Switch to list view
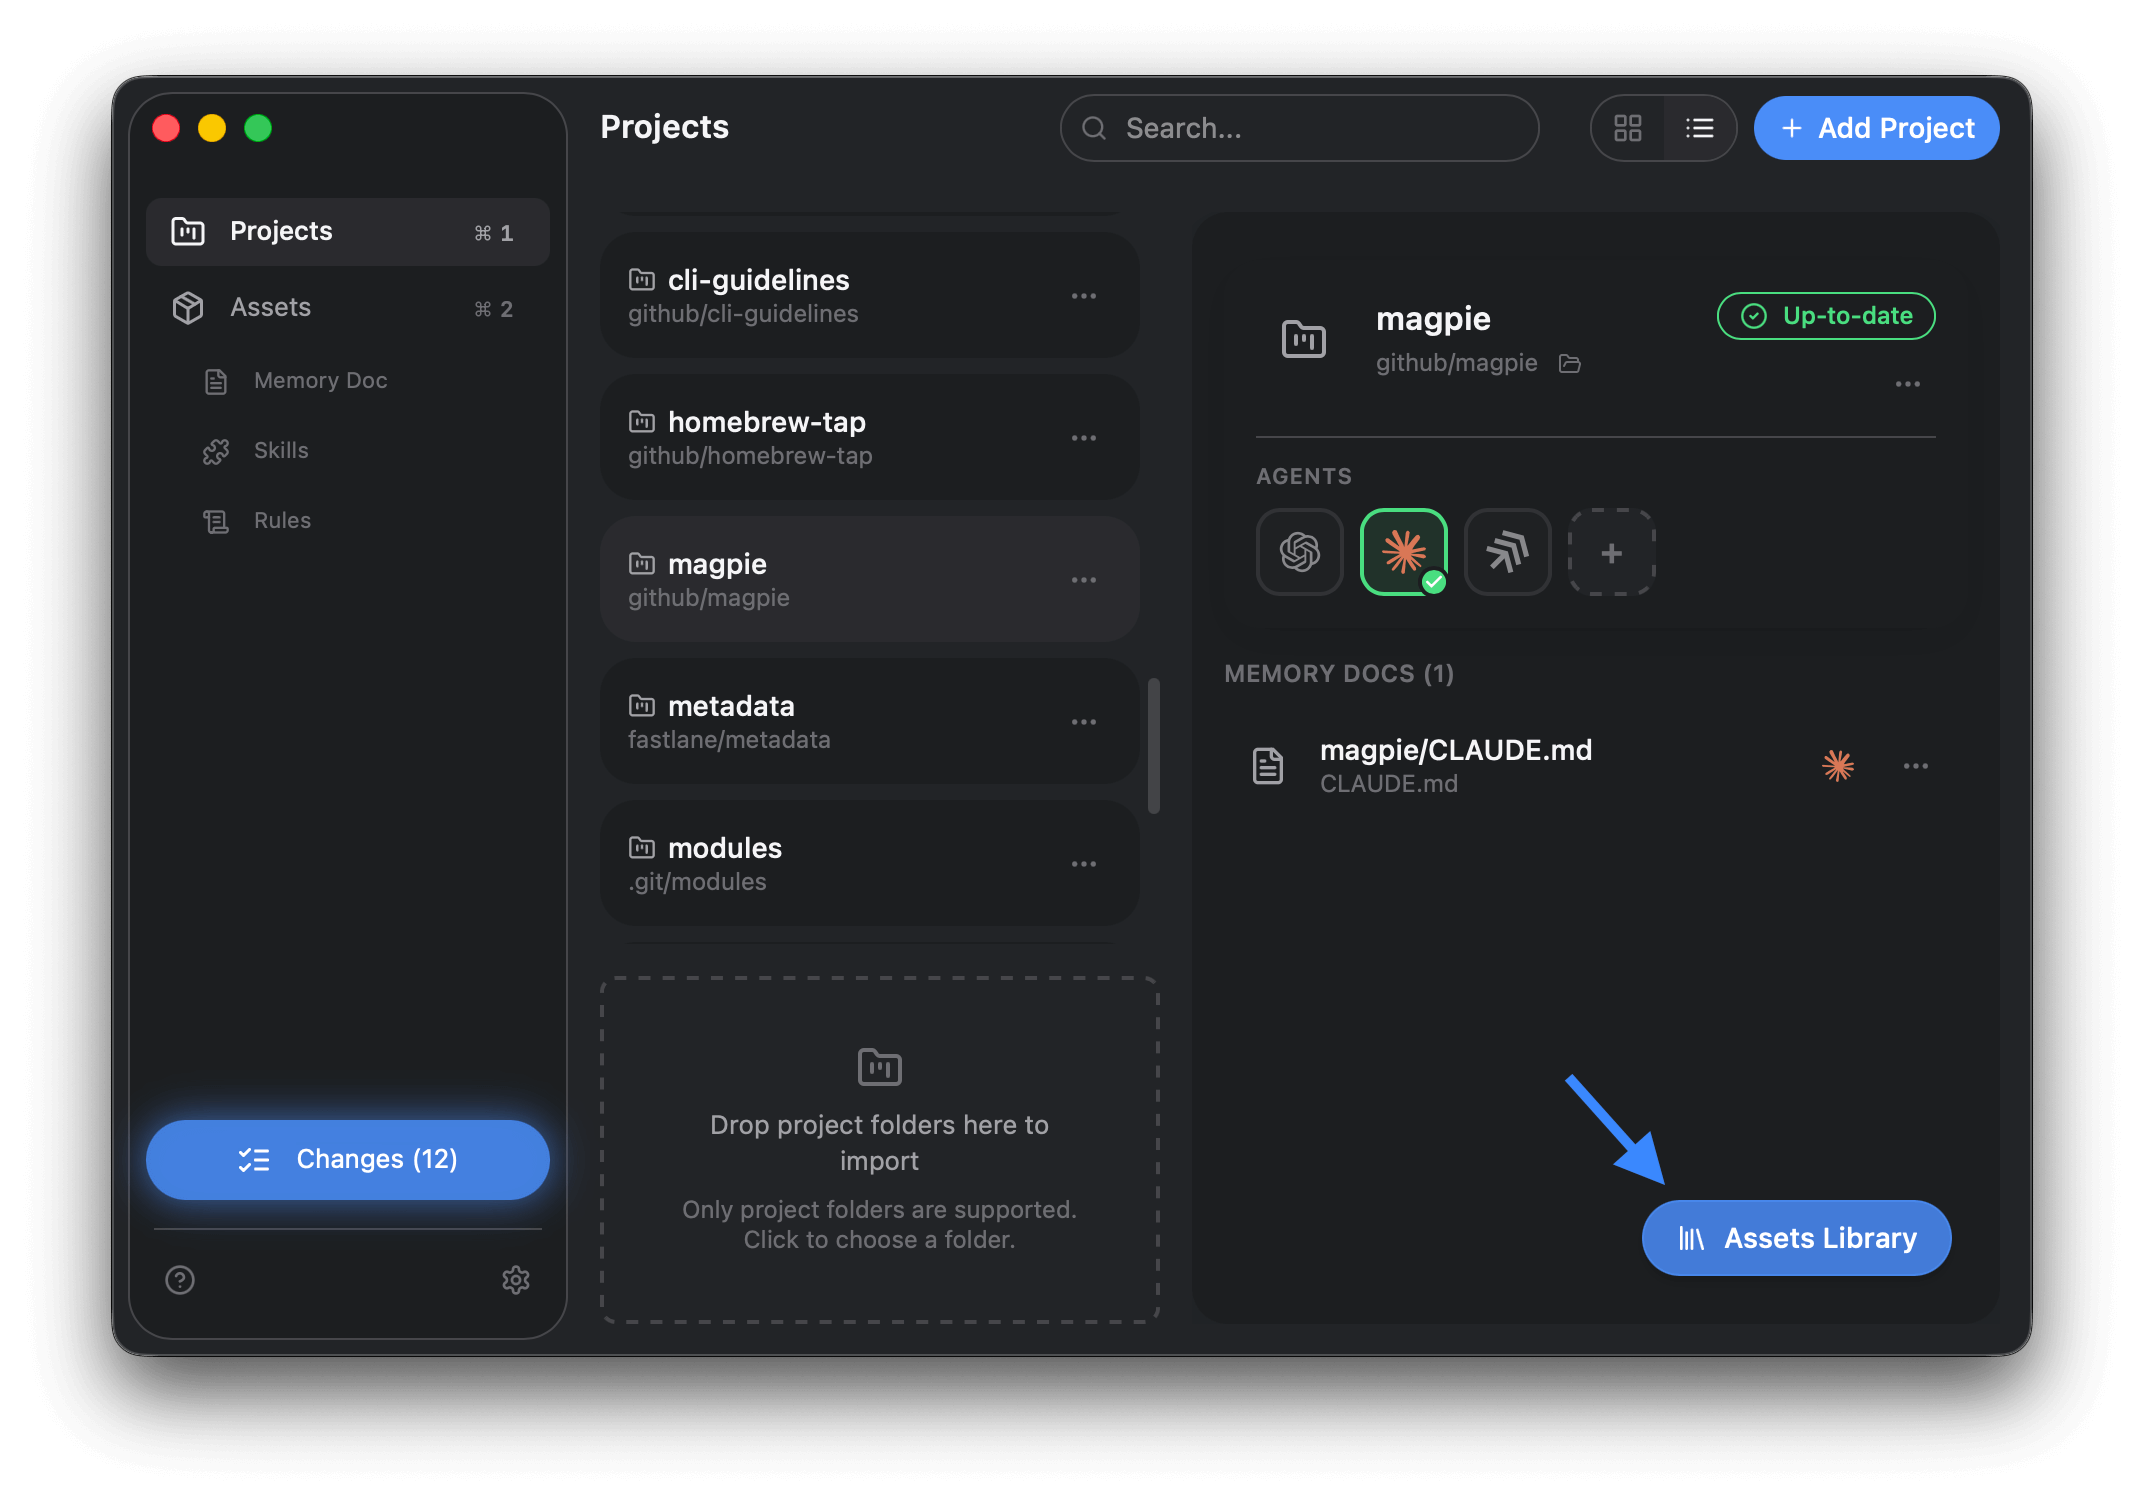This screenshot has width=2144, height=1504. [x=1699, y=128]
